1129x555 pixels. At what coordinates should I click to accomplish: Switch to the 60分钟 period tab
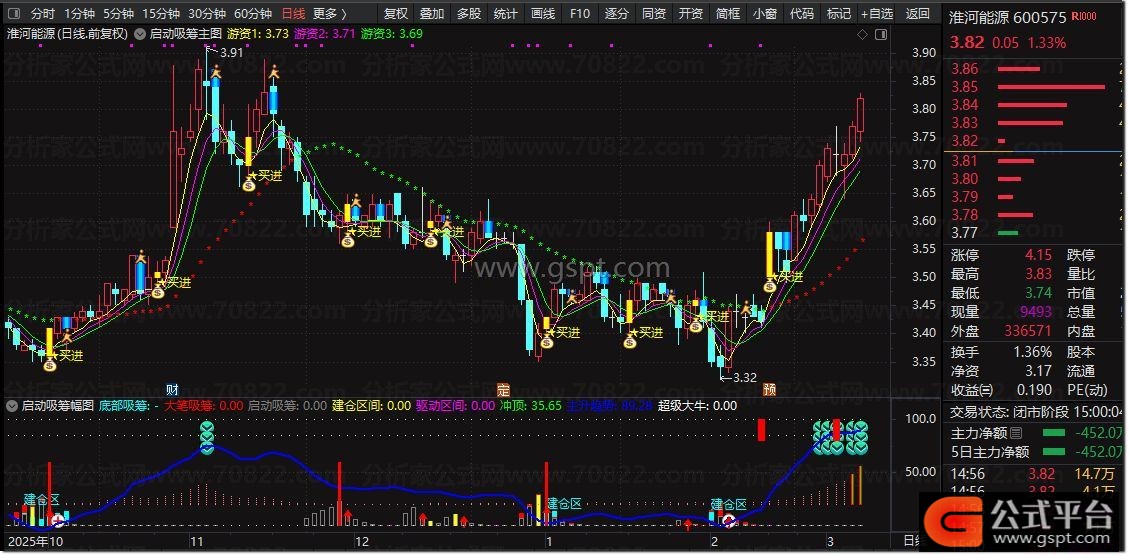tap(252, 14)
